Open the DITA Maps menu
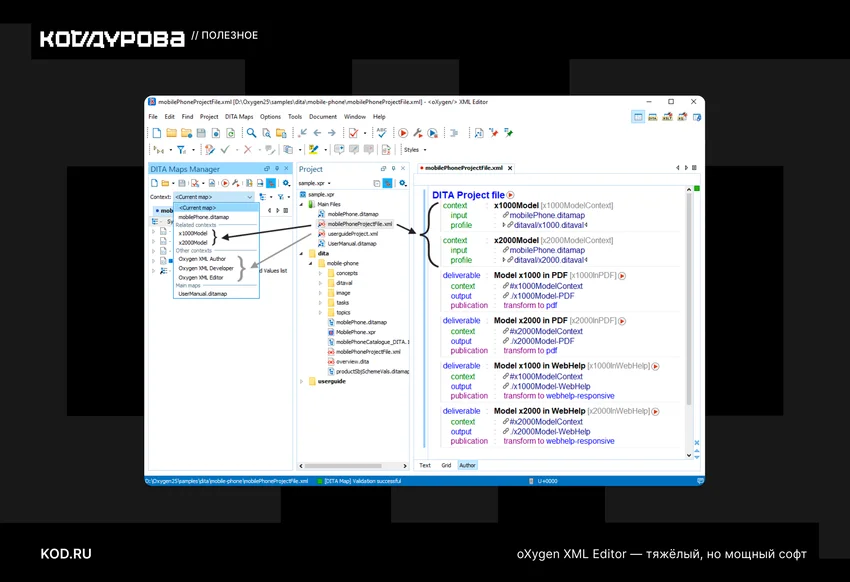Screen dimensions: 850x582 pos(239,117)
